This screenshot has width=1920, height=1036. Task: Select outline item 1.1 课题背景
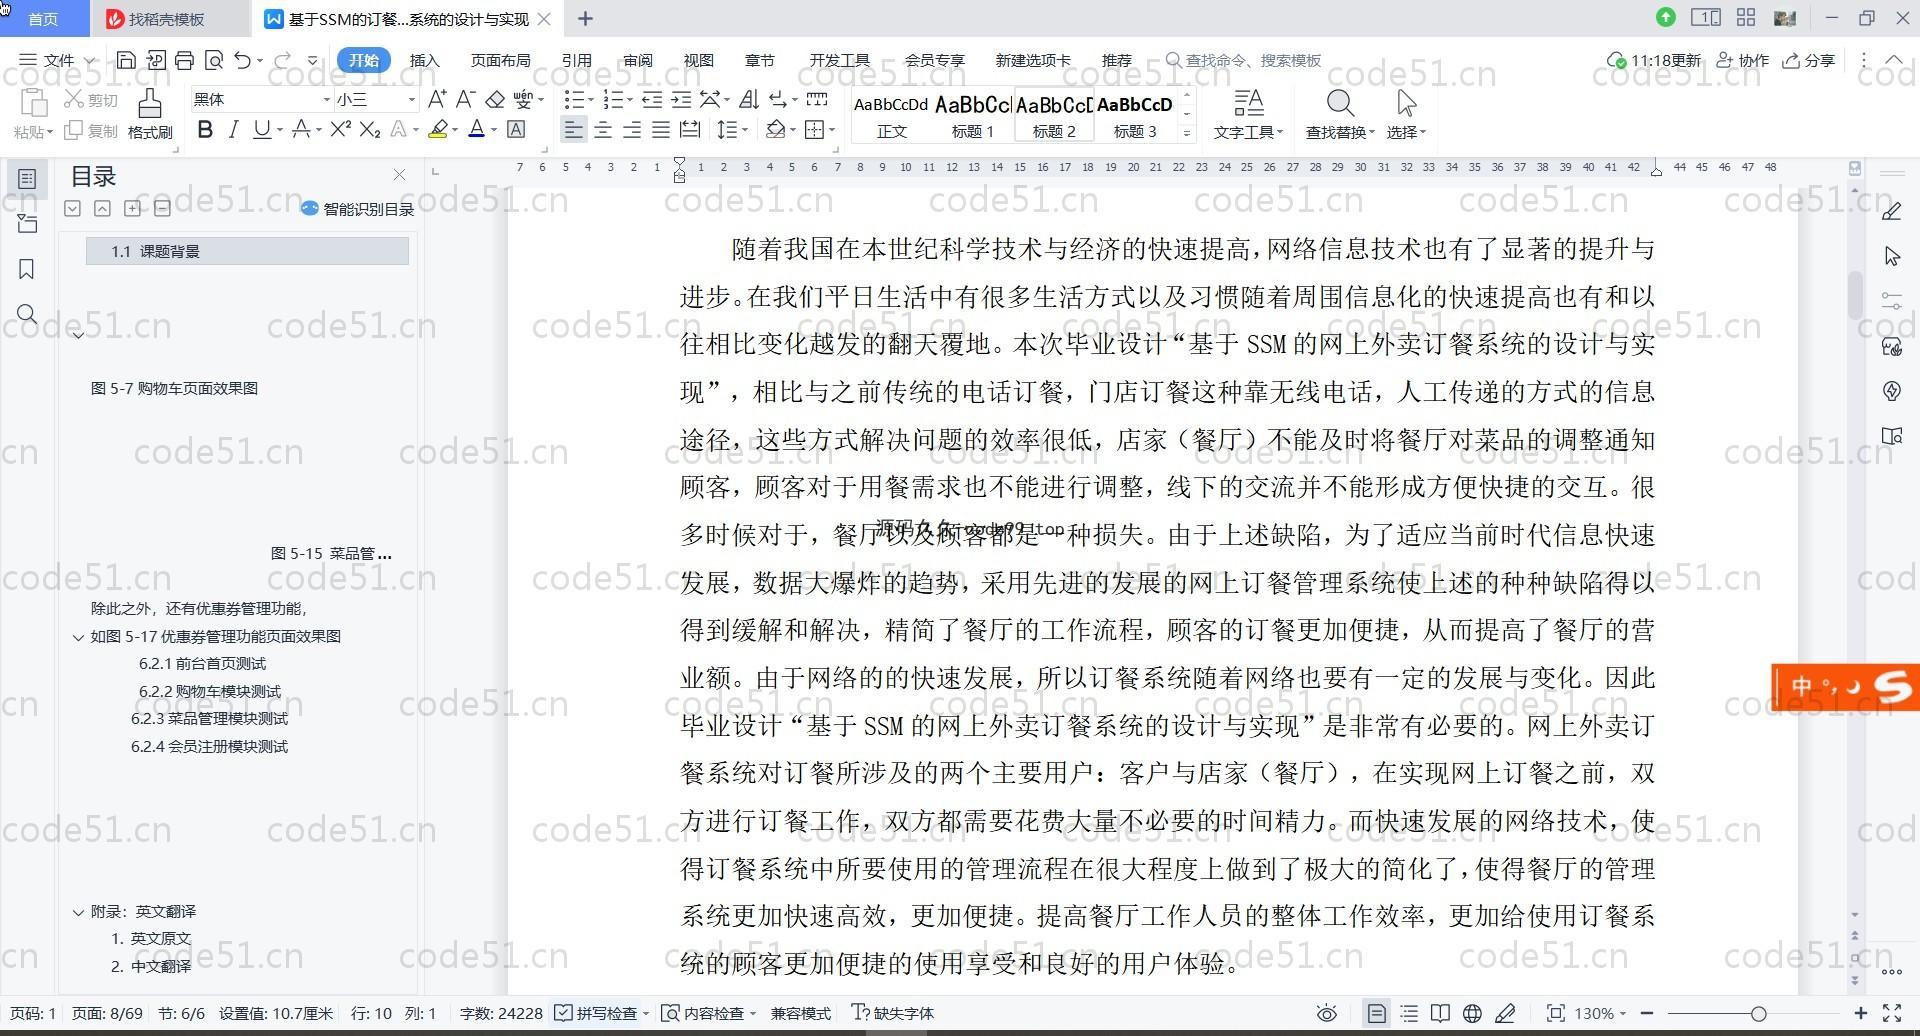click(247, 251)
